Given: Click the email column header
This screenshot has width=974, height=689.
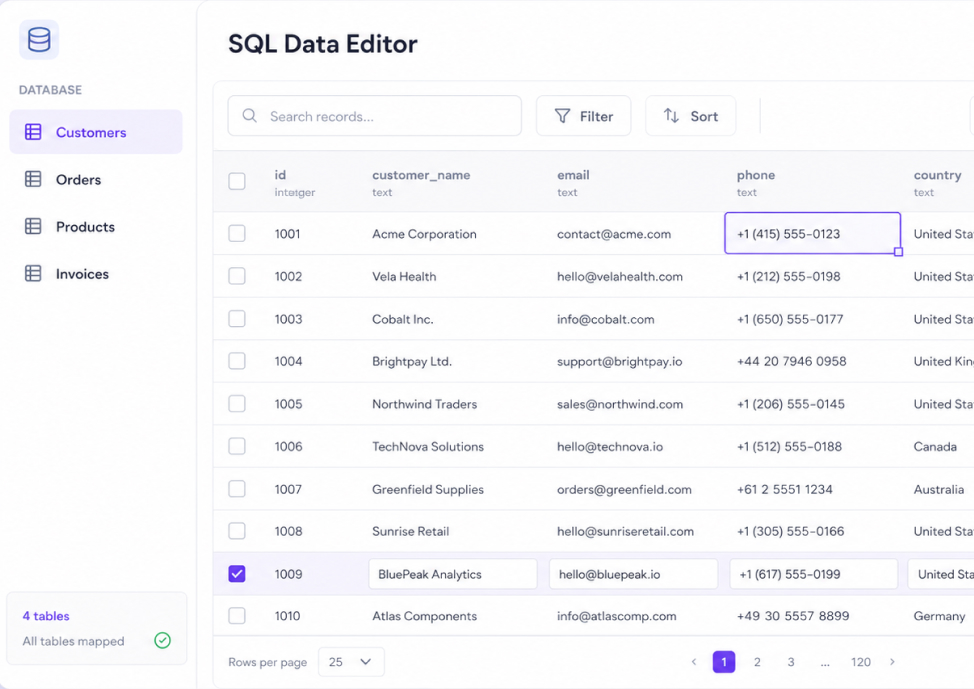Looking at the screenshot, I should 573,175.
